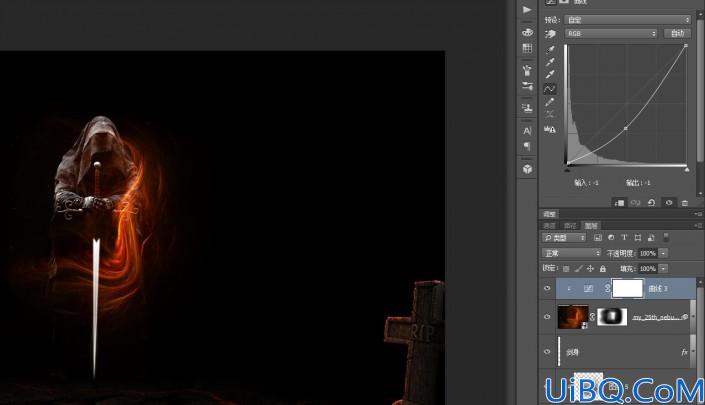Image resolution: width=705 pixels, height=405 pixels.
Task: Click the opacity value field
Action: click(648, 254)
